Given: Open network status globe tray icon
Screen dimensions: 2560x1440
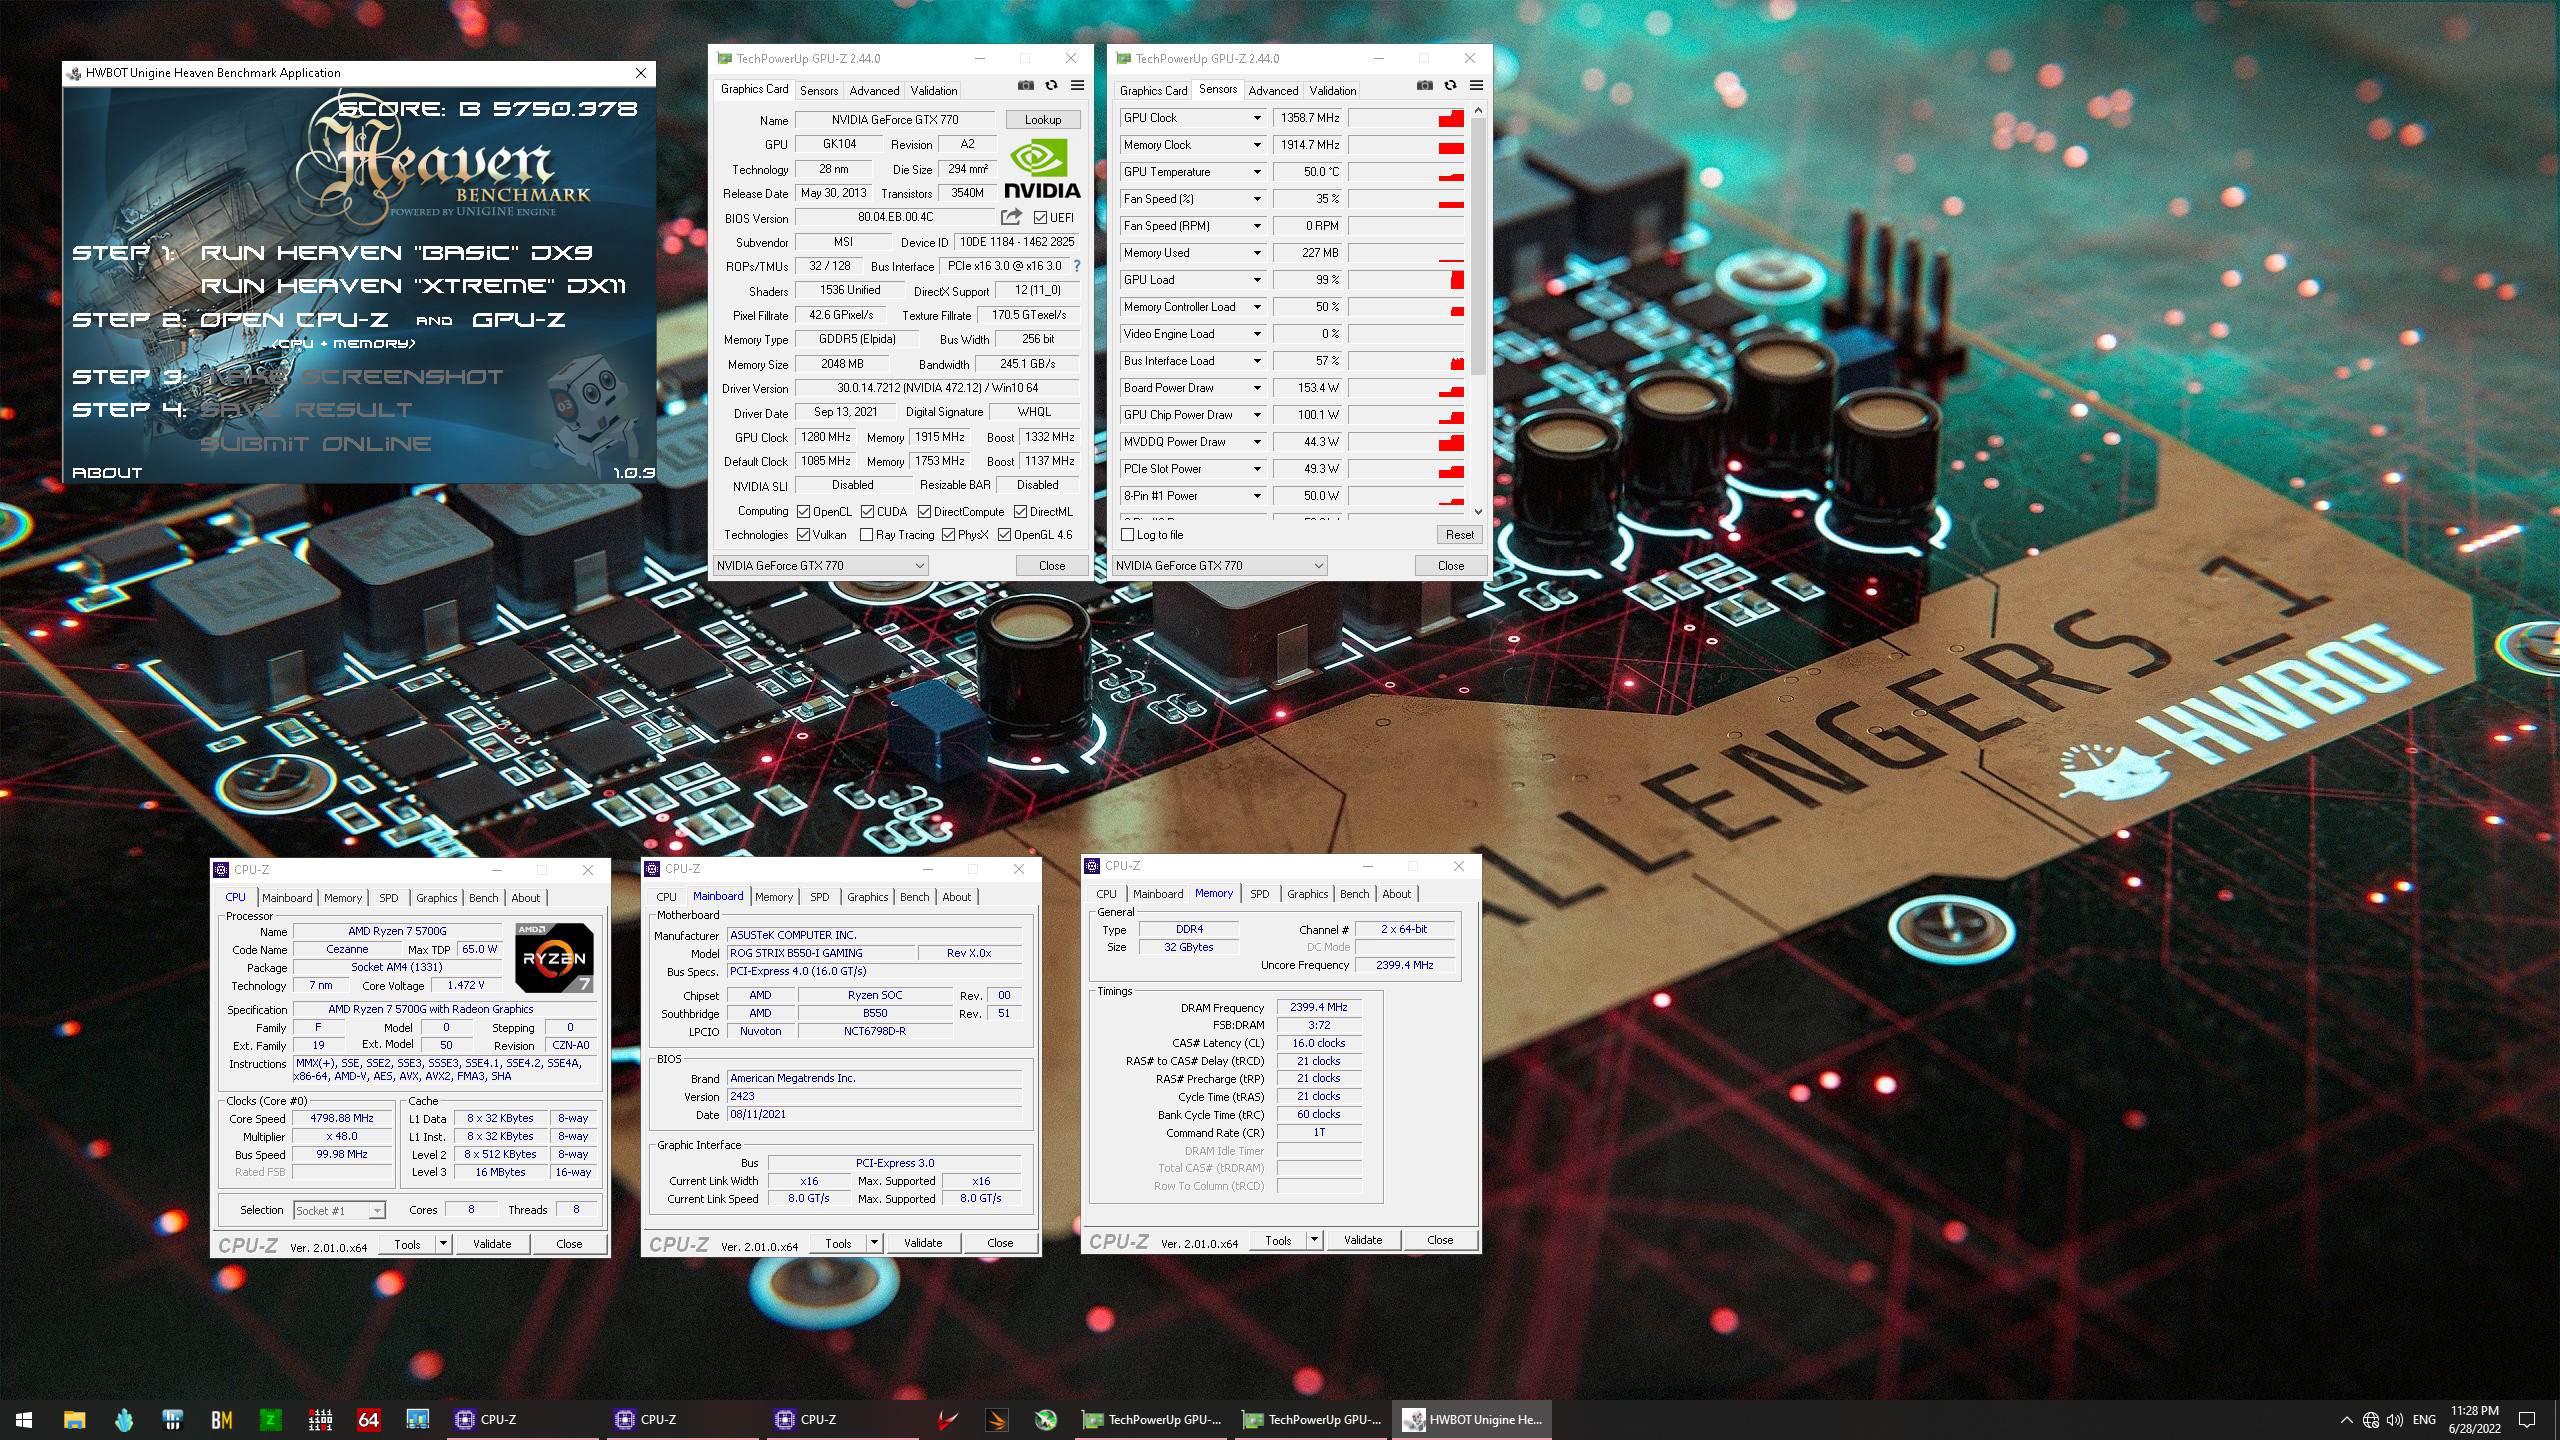Looking at the screenshot, I should pyautogui.click(x=2371, y=1420).
